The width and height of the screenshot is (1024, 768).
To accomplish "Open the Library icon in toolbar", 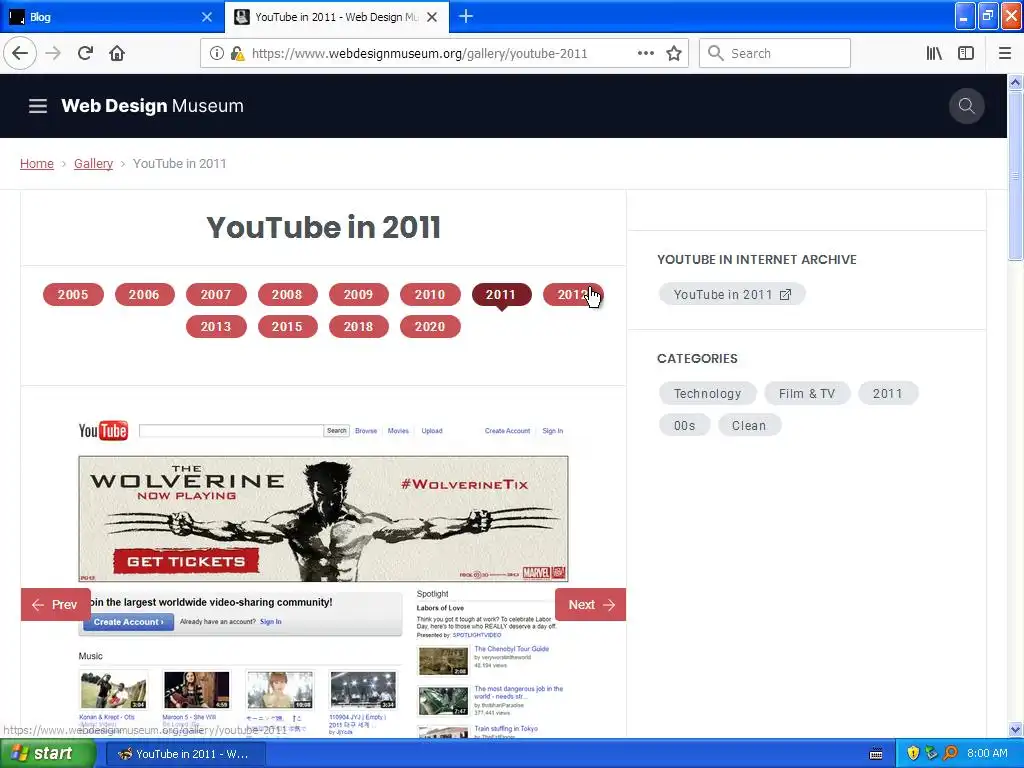I will point(934,53).
